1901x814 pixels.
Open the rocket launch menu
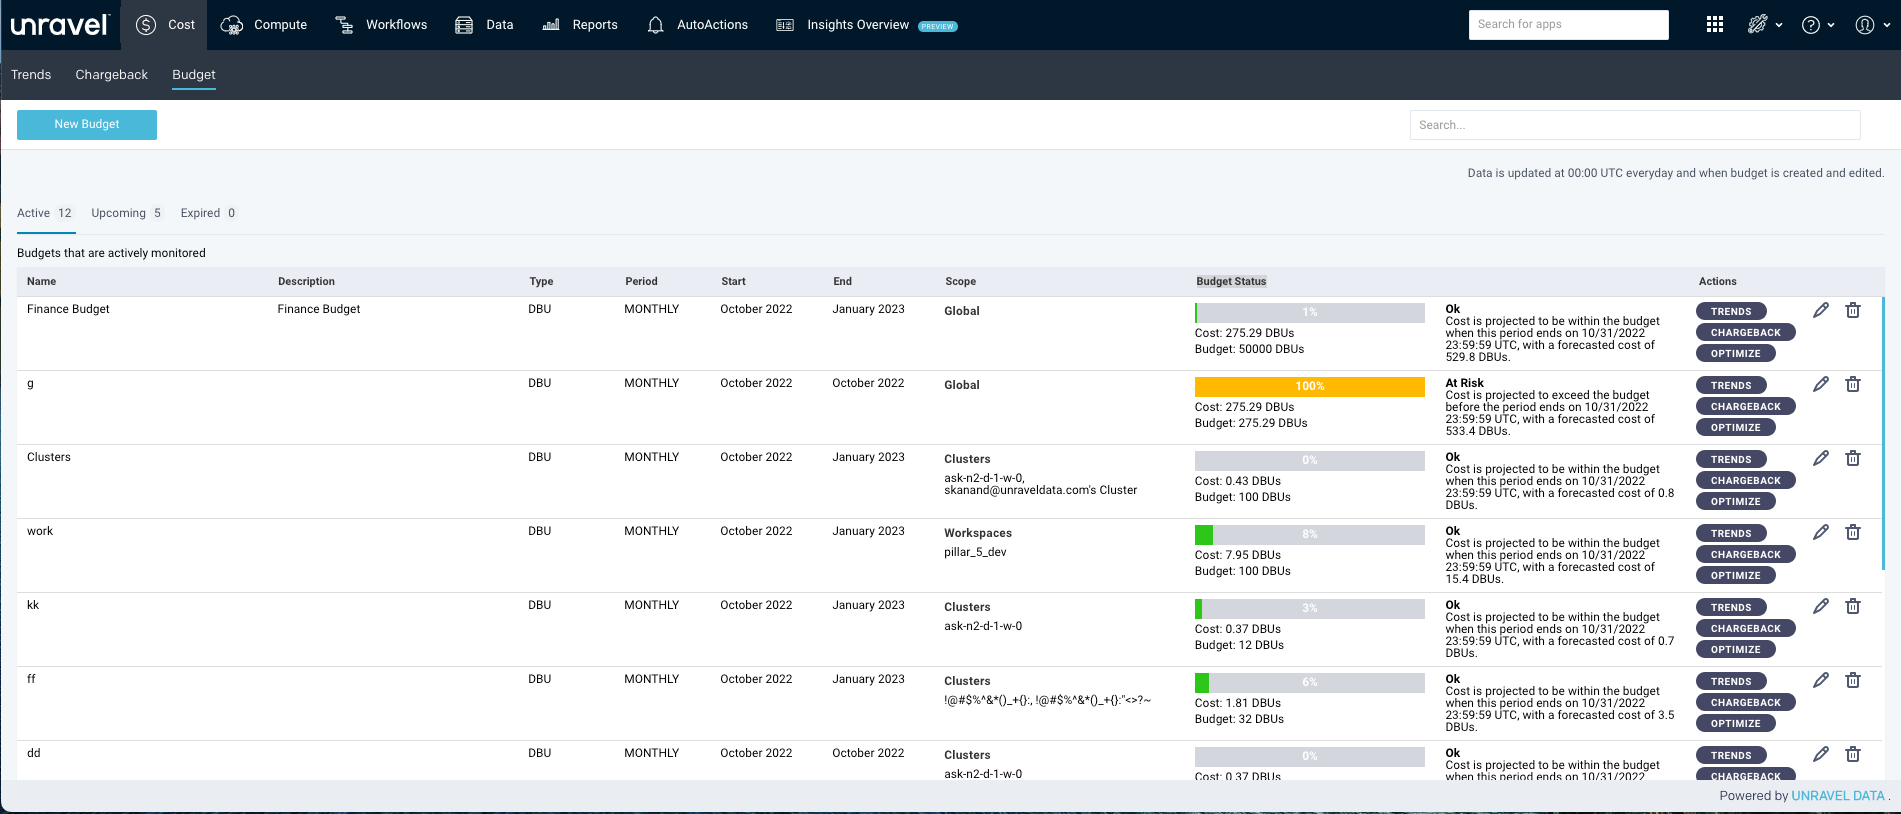tap(1764, 25)
